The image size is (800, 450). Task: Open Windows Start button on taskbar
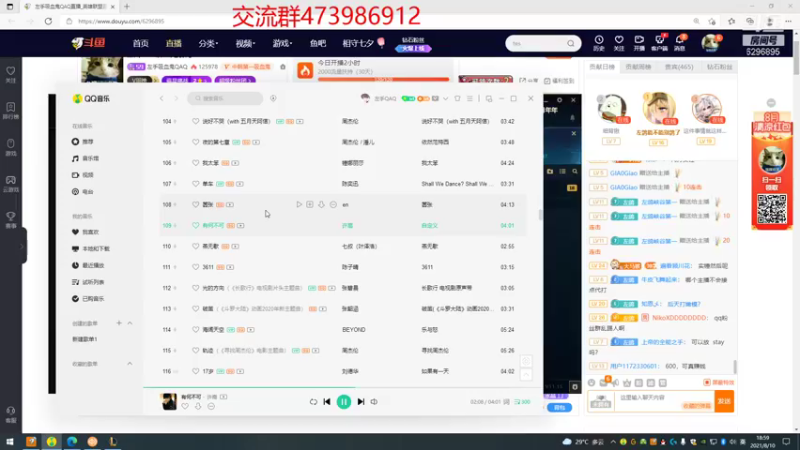[10, 442]
